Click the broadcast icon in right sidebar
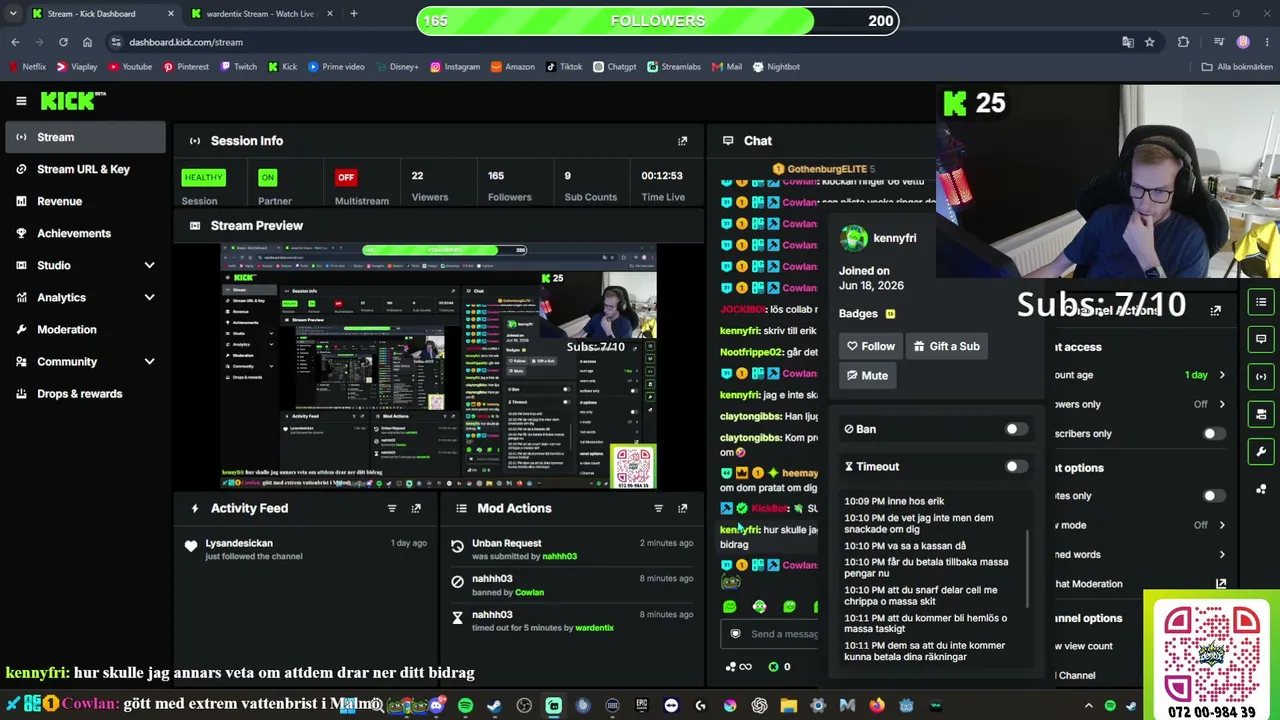Screen dimensions: 1280x720 click(x=1261, y=377)
